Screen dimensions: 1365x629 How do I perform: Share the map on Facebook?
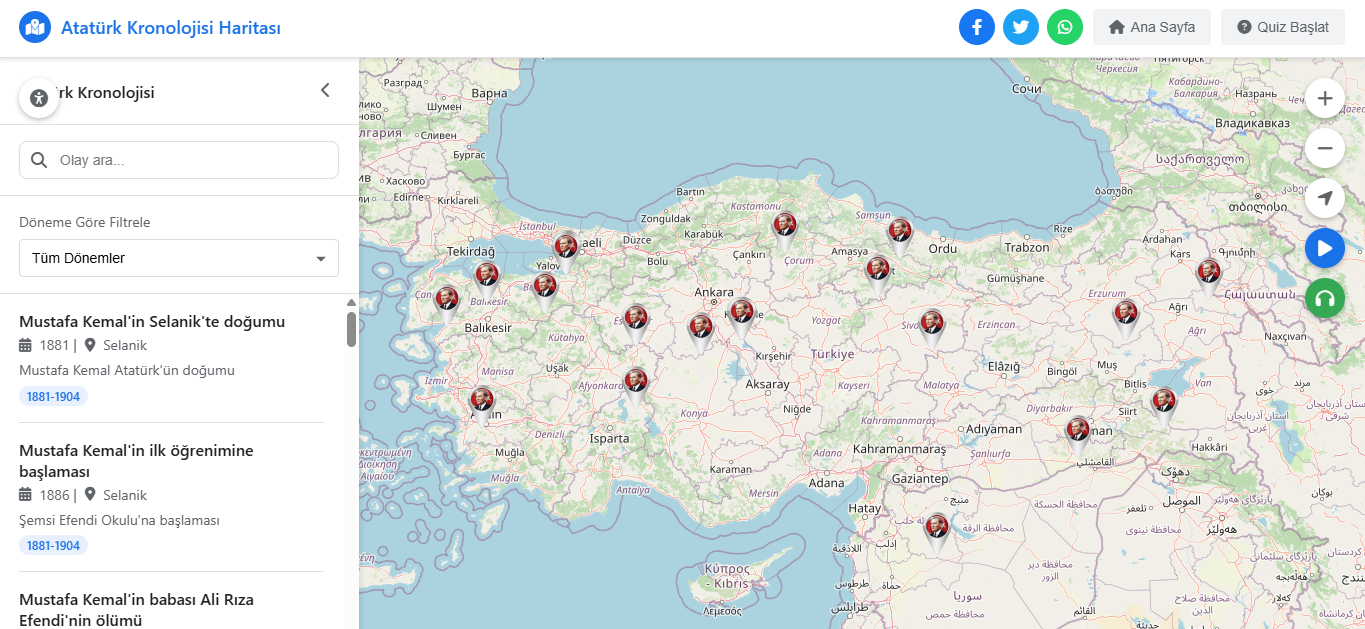tap(977, 27)
